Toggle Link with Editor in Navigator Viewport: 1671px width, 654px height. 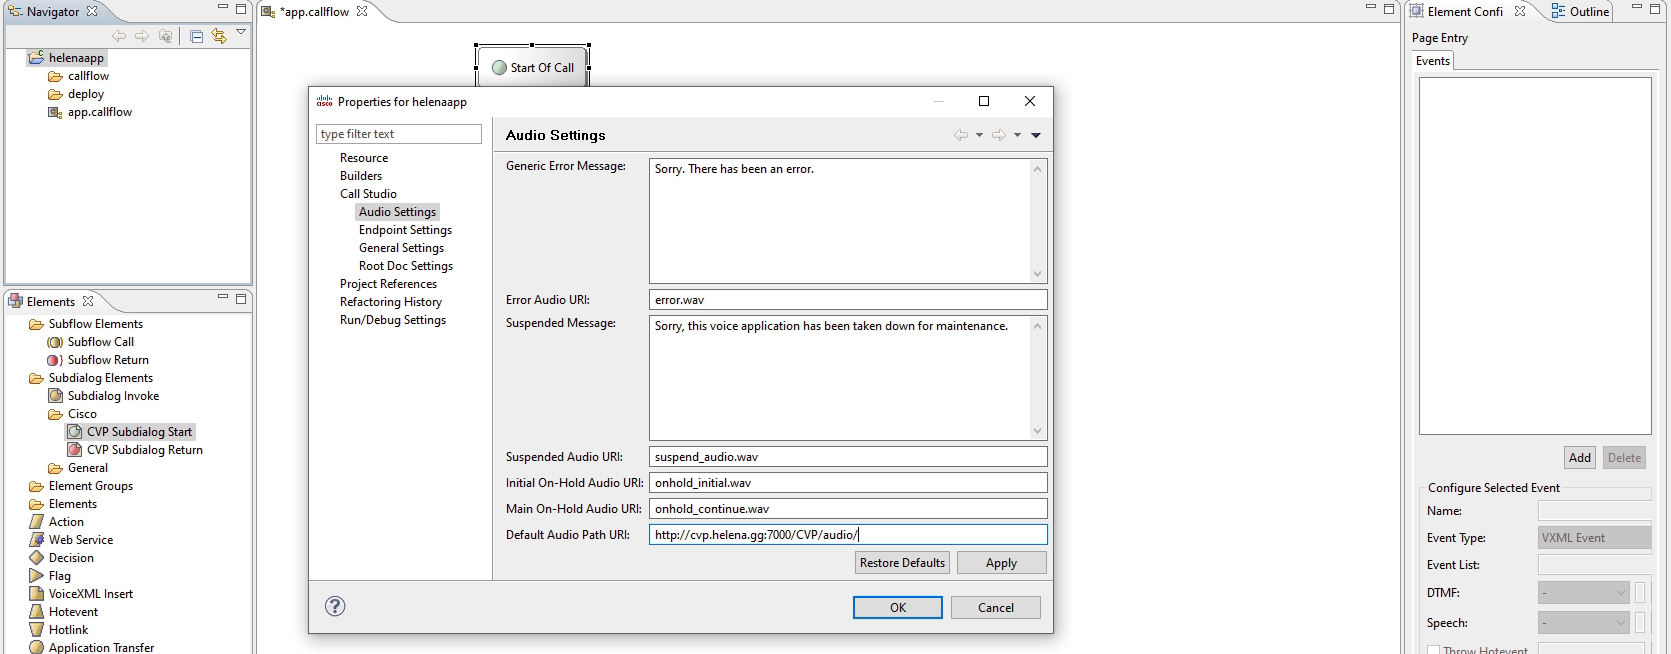click(219, 36)
